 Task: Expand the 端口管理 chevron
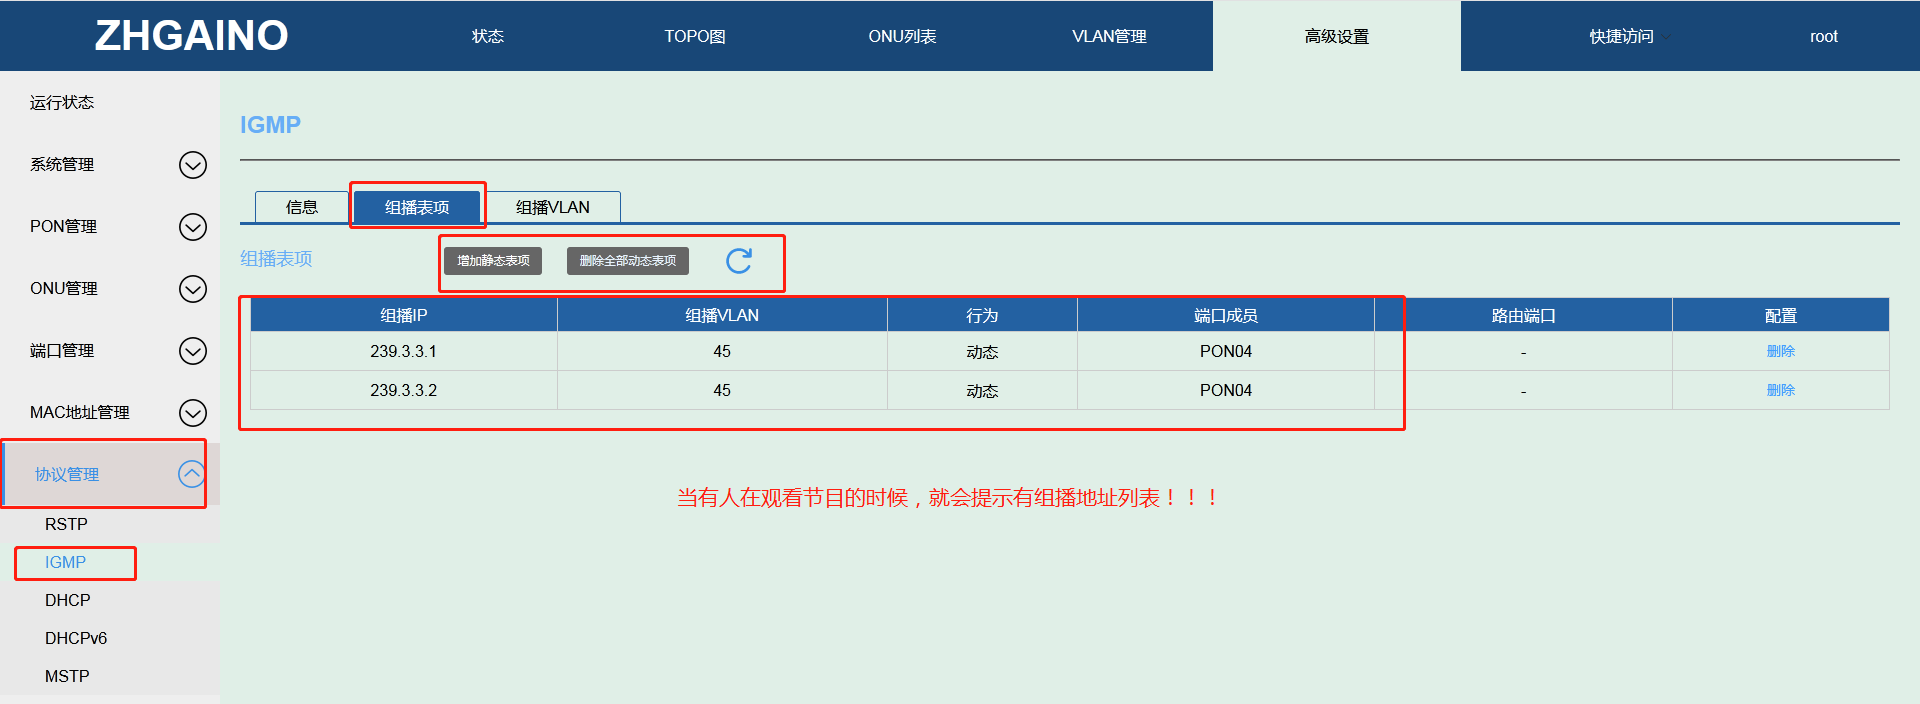(x=192, y=351)
